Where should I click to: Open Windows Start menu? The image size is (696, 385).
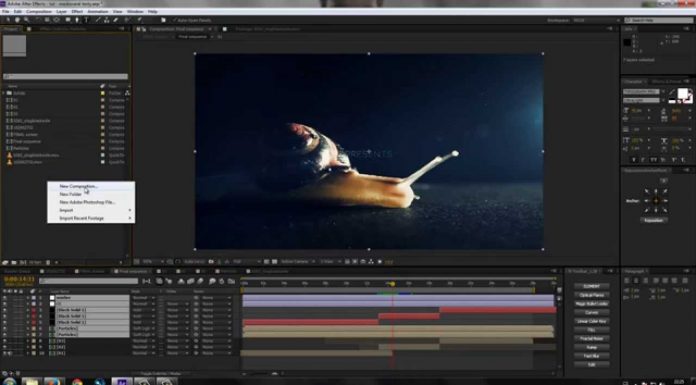click(9, 381)
